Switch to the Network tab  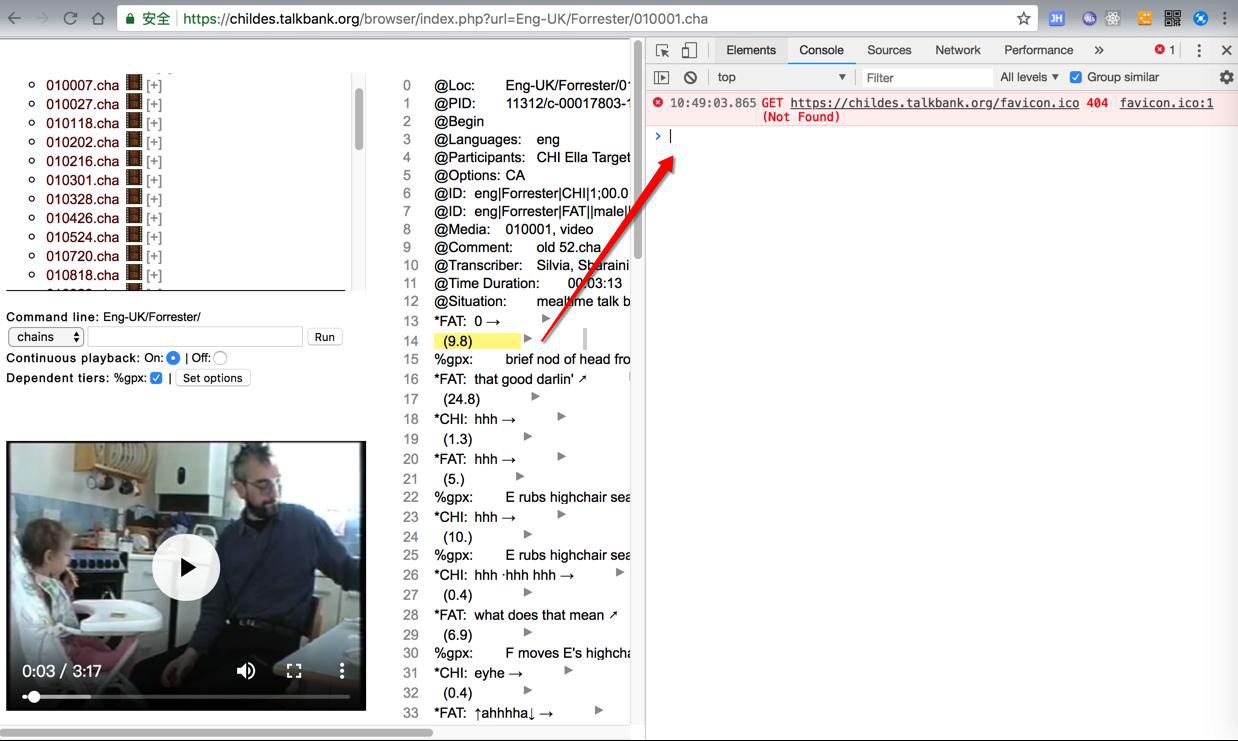958,50
